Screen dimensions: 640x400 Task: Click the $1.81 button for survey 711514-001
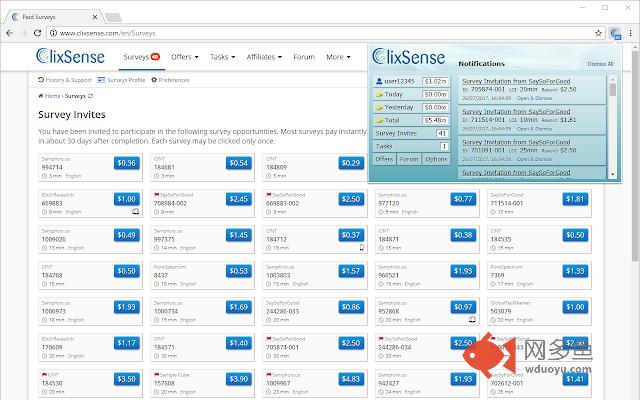[575, 199]
